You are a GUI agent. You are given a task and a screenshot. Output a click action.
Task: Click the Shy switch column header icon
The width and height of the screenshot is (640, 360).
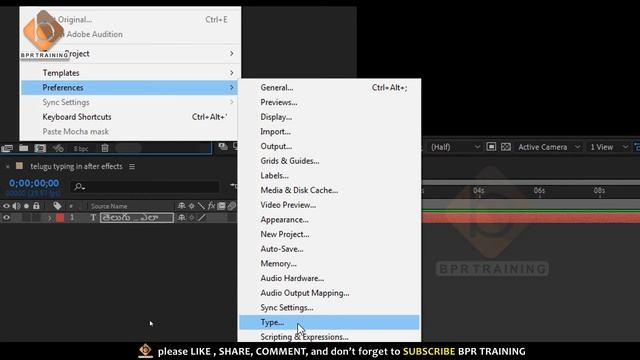coord(182,206)
